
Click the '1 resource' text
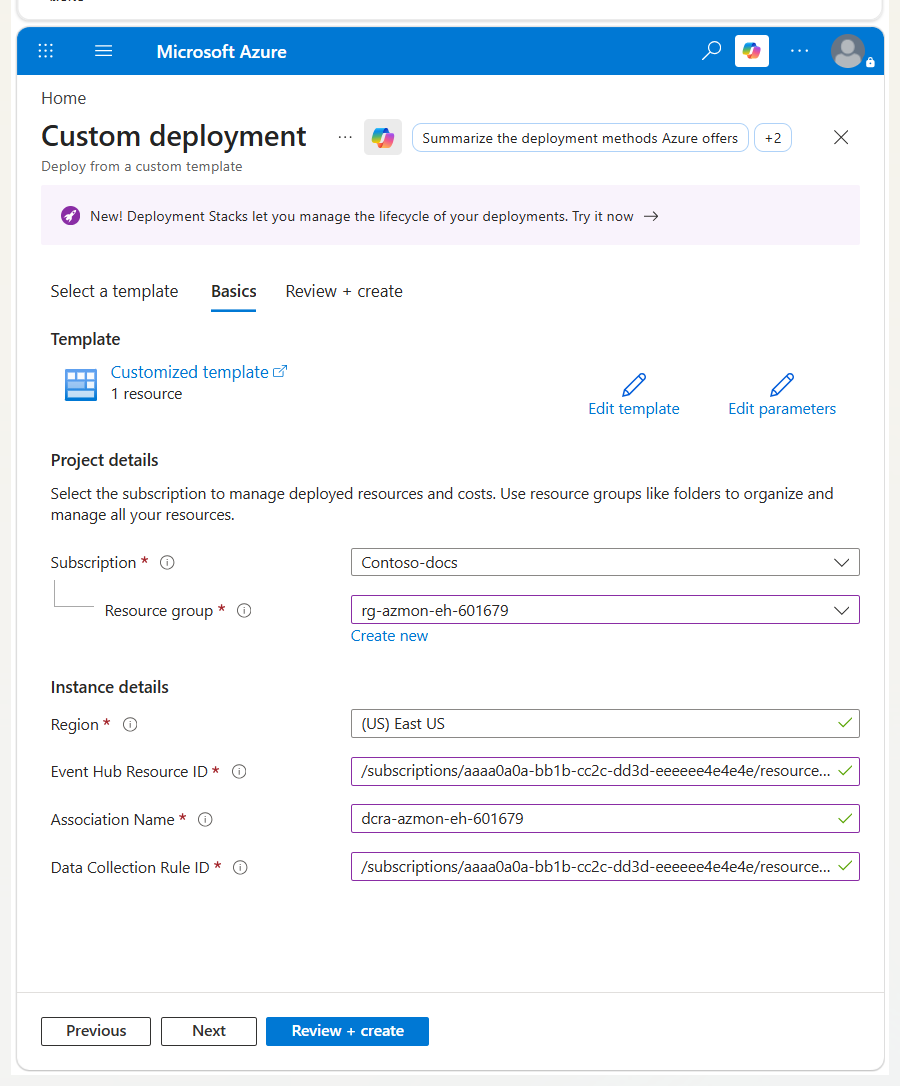coord(146,394)
